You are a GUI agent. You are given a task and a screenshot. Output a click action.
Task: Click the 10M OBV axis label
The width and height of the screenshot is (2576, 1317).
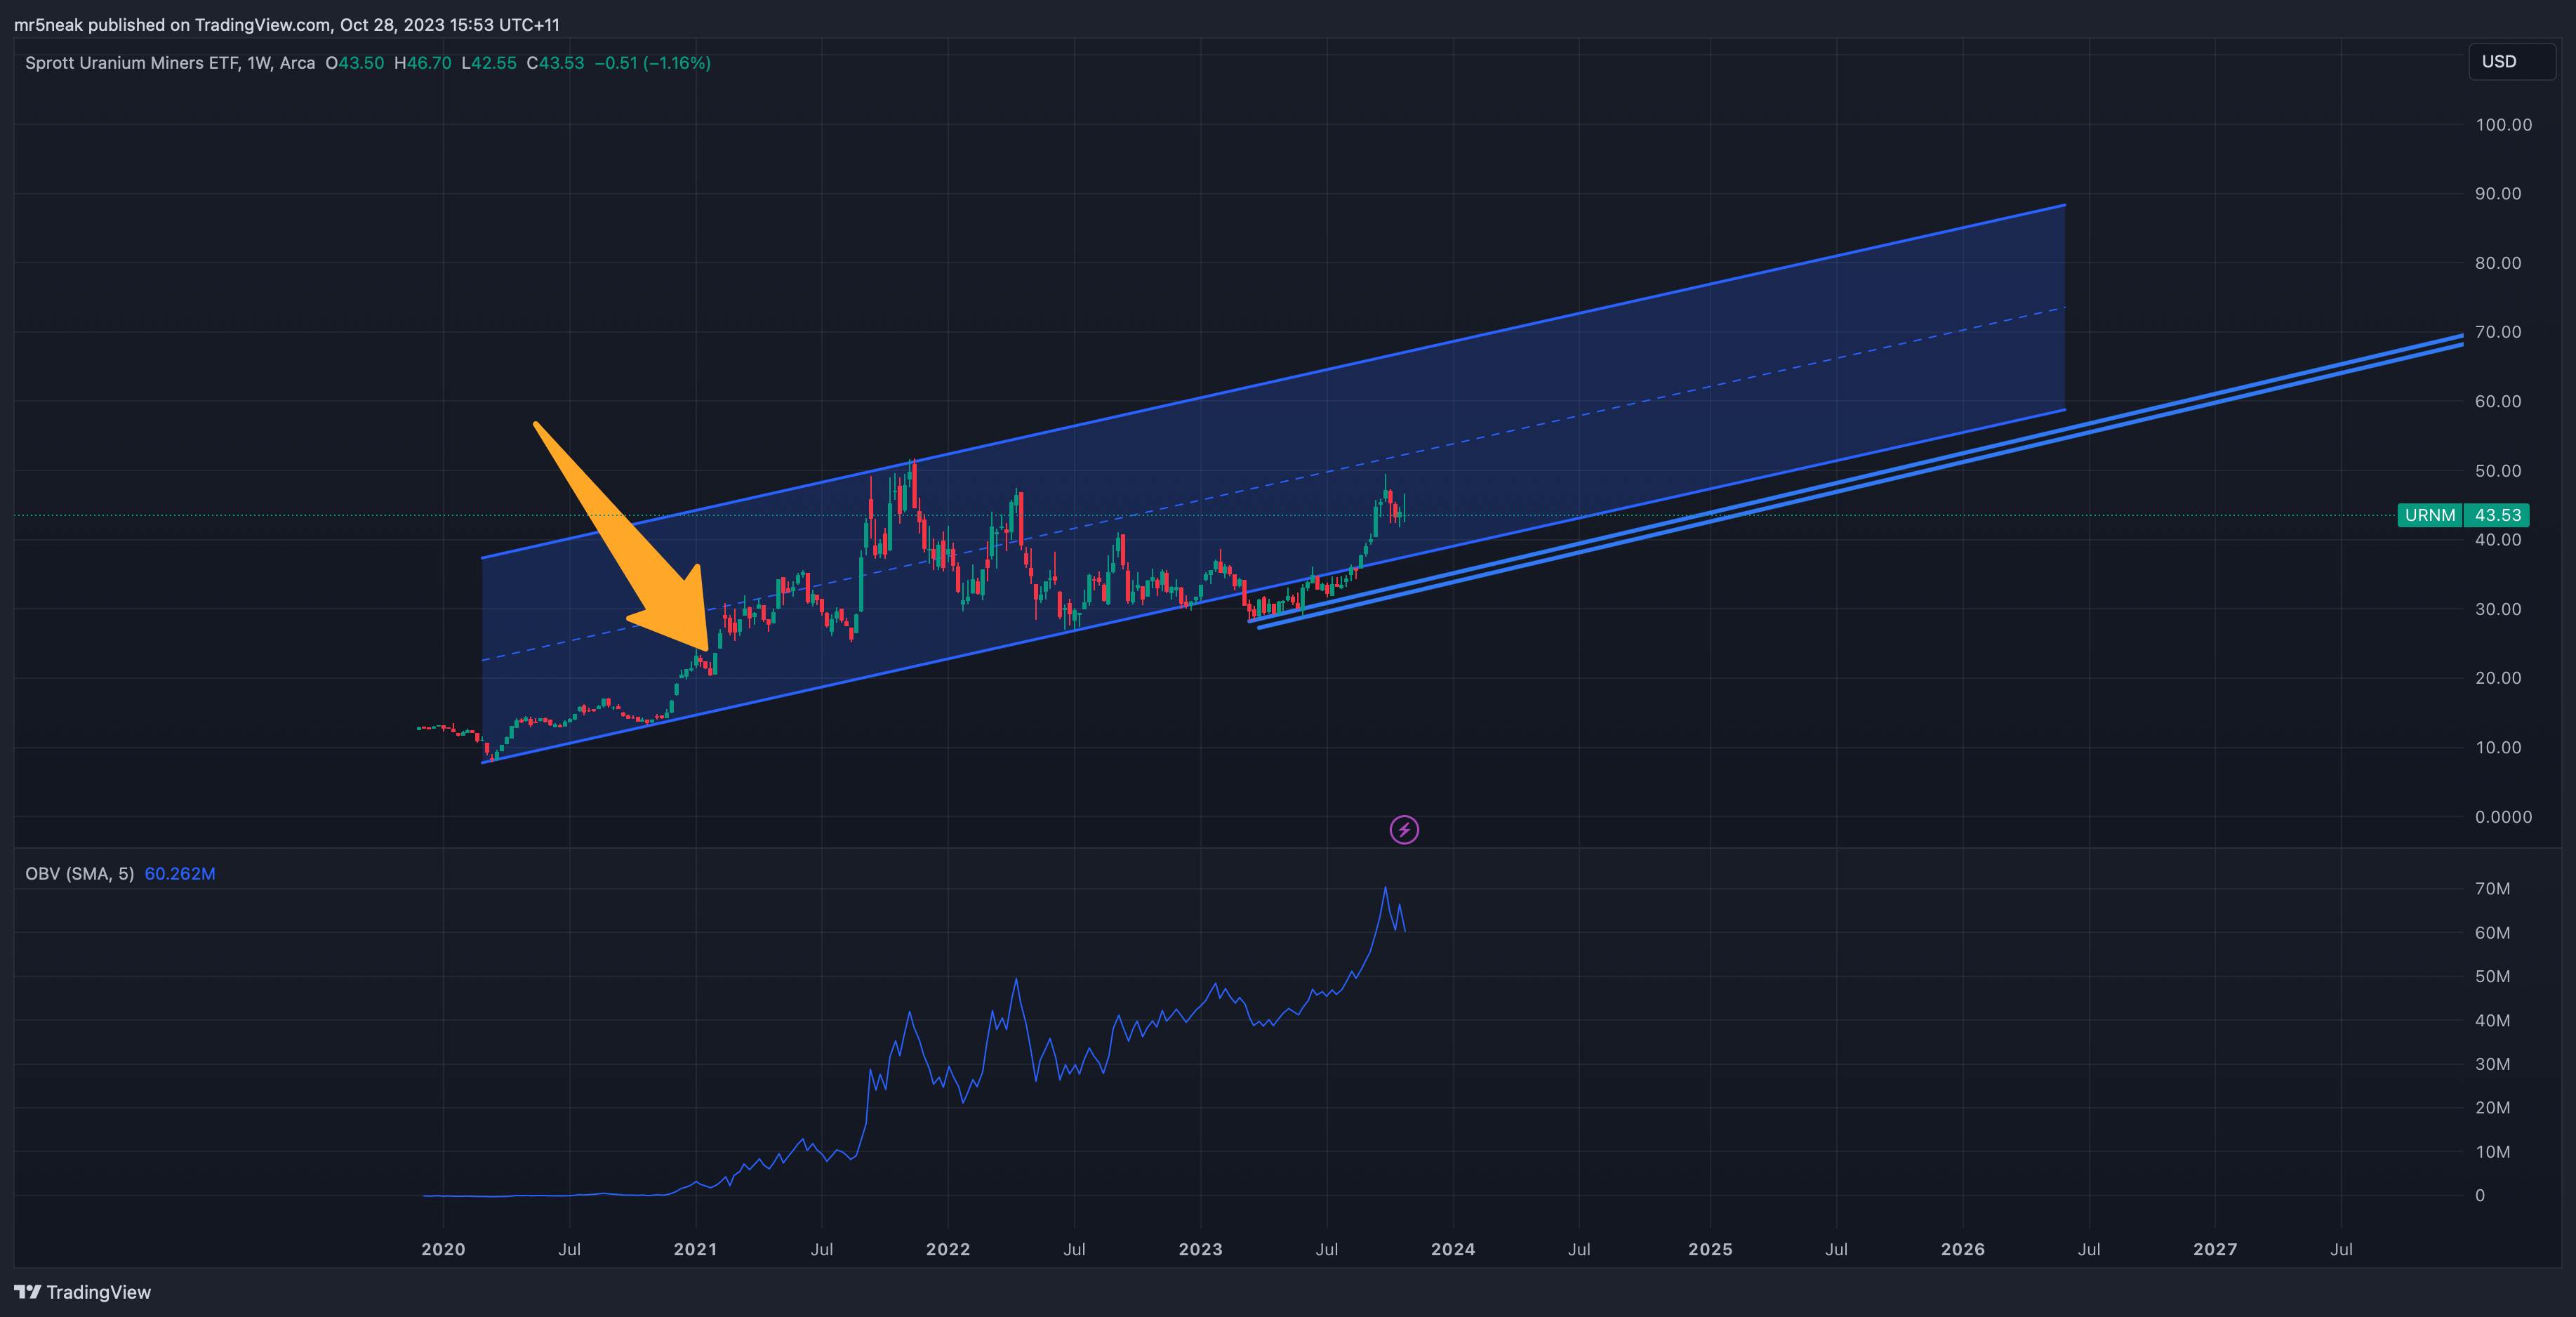pos(2492,1152)
